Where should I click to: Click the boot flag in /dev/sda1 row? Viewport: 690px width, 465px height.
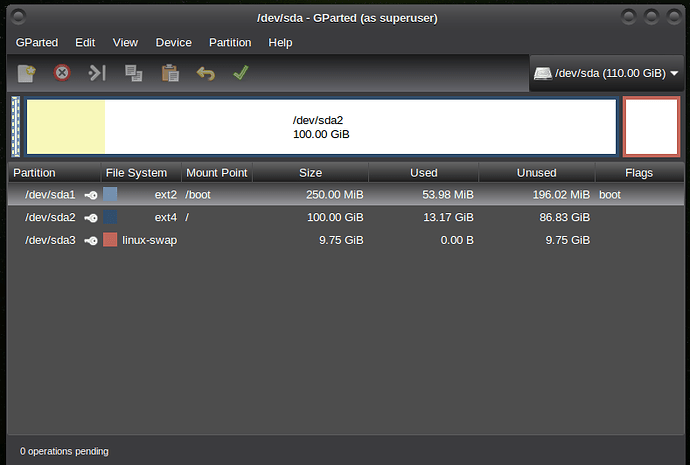pos(609,195)
